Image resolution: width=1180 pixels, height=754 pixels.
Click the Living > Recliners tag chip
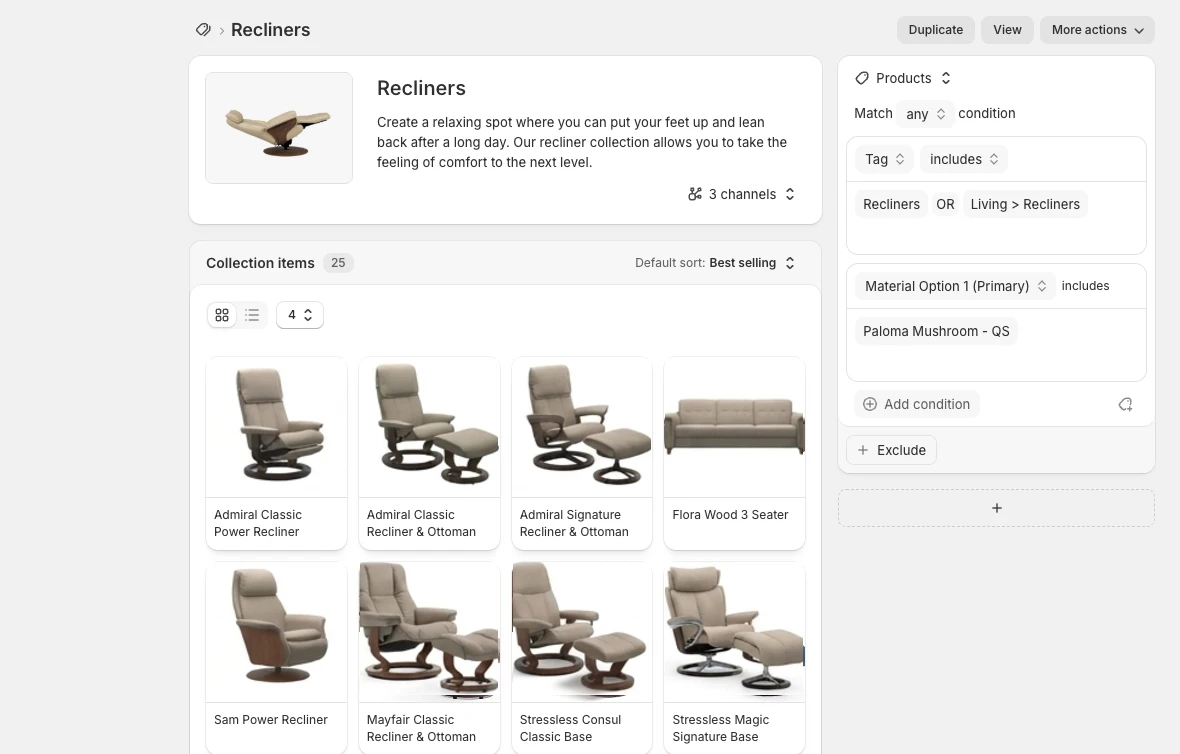tap(1024, 204)
